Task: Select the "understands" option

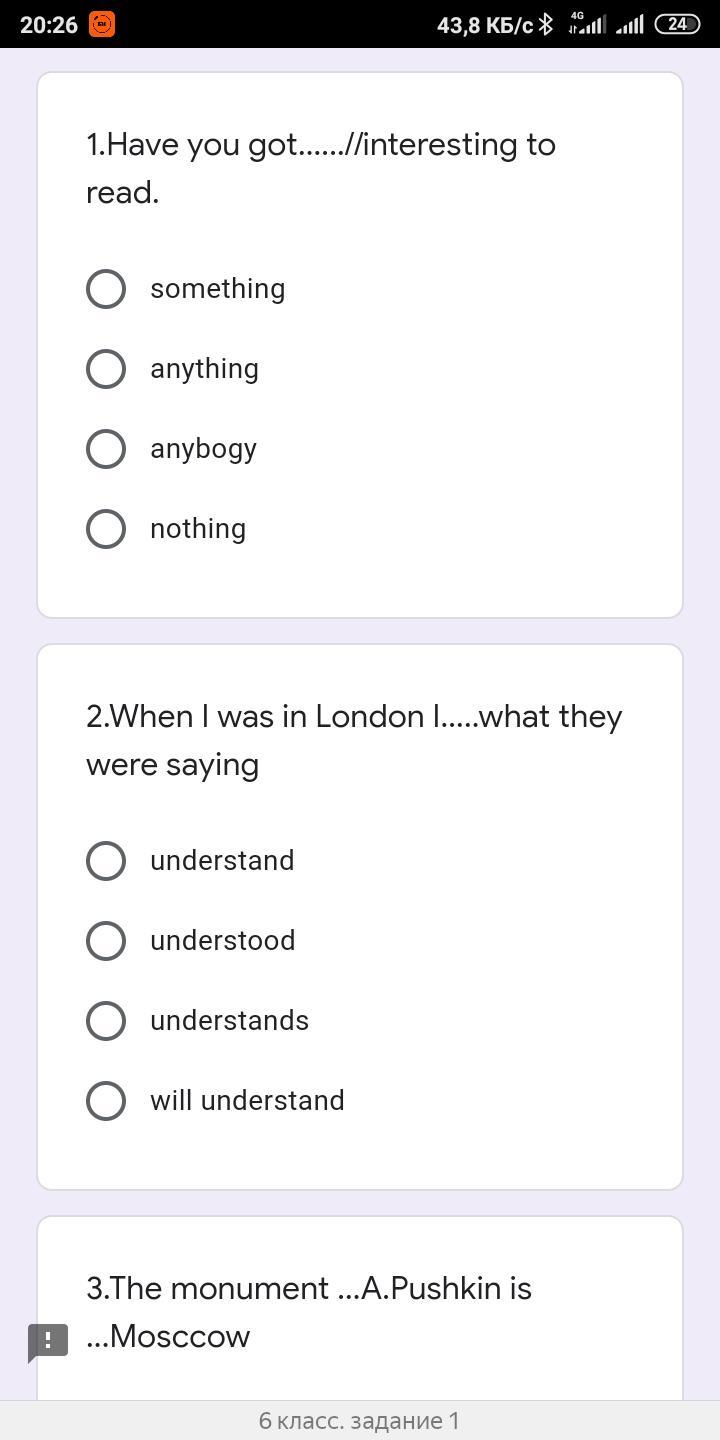Action: pos(106,1021)
